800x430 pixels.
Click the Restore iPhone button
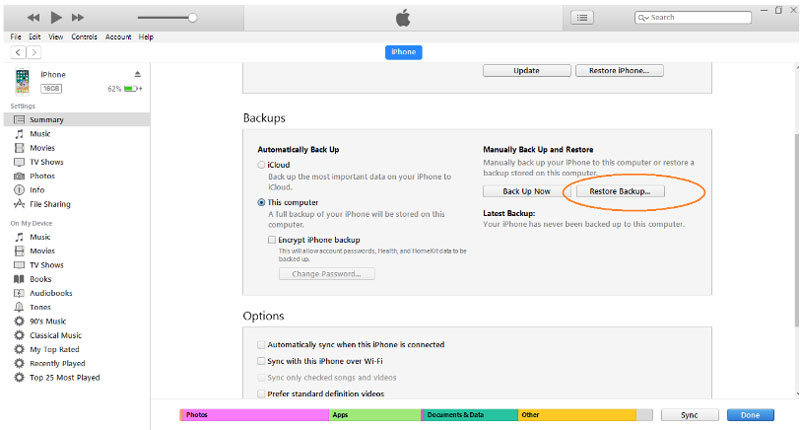tap(619, 70)
